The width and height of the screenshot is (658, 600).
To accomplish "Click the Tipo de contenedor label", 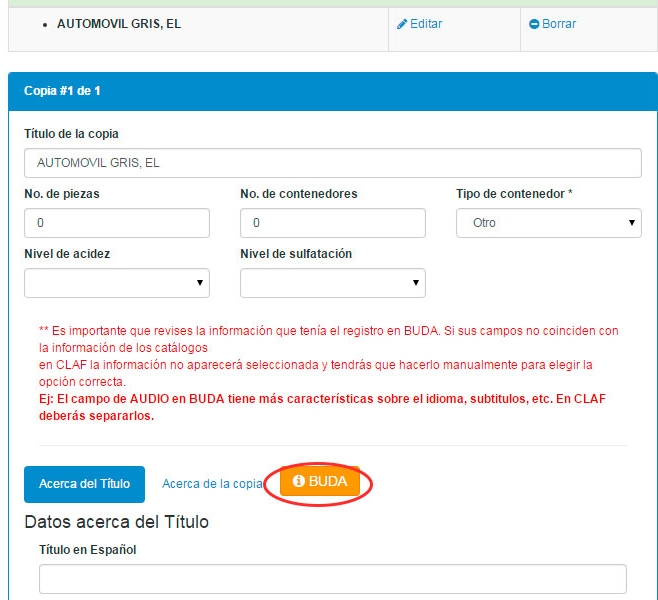I will click(514, 194).
